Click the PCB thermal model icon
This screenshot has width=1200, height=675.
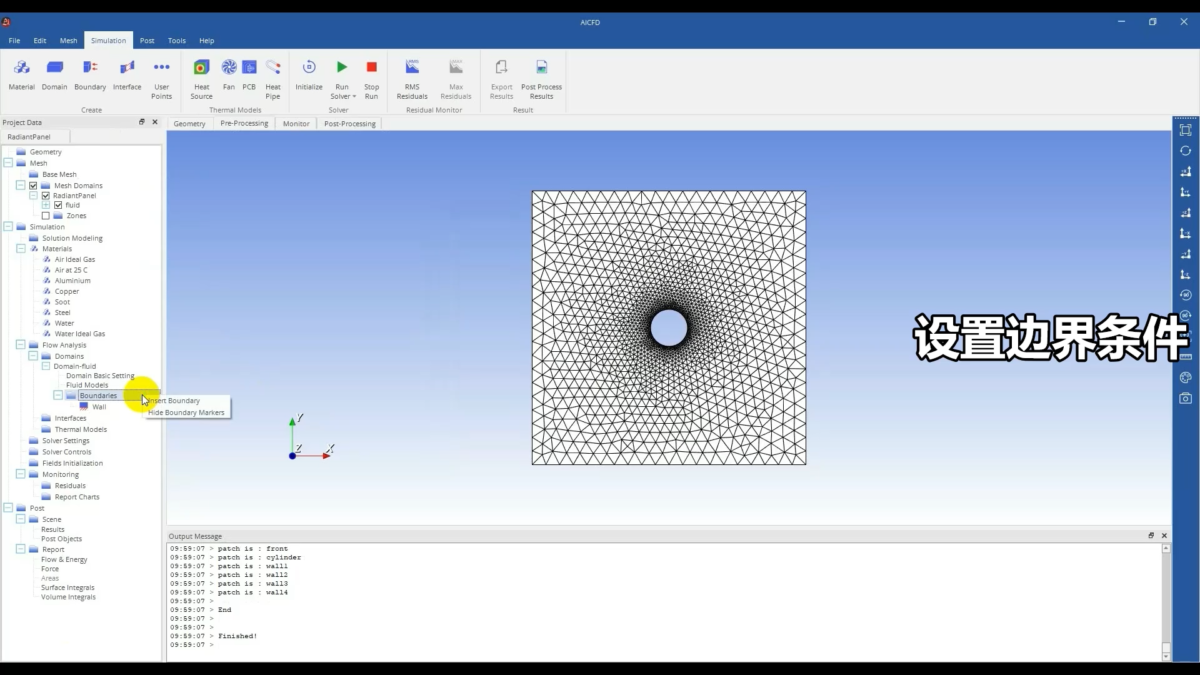pyautogui.click(x=249, y=67)
